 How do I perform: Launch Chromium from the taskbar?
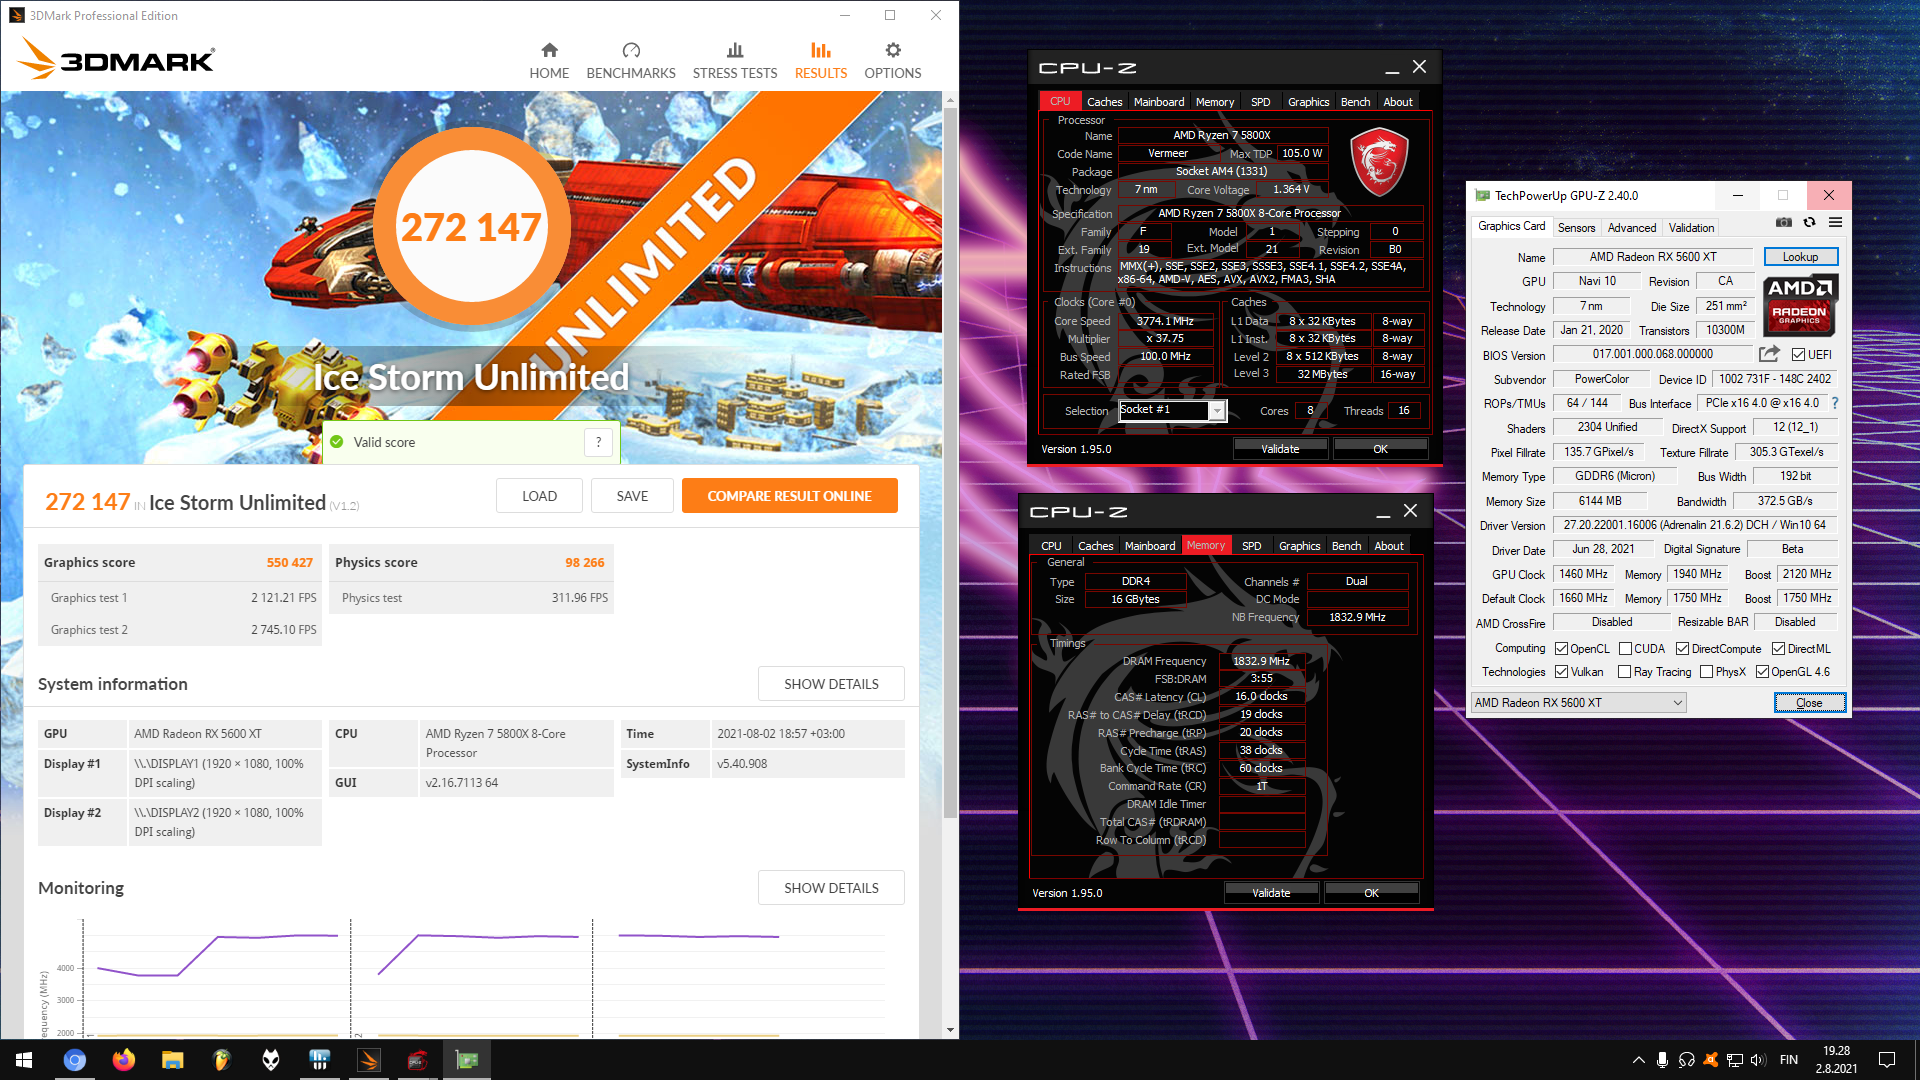75,1060
